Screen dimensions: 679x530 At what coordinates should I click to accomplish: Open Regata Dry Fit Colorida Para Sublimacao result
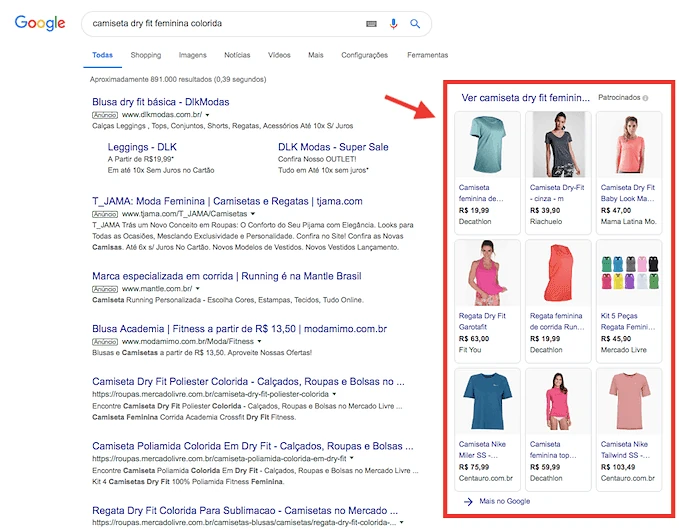point(245,511)
